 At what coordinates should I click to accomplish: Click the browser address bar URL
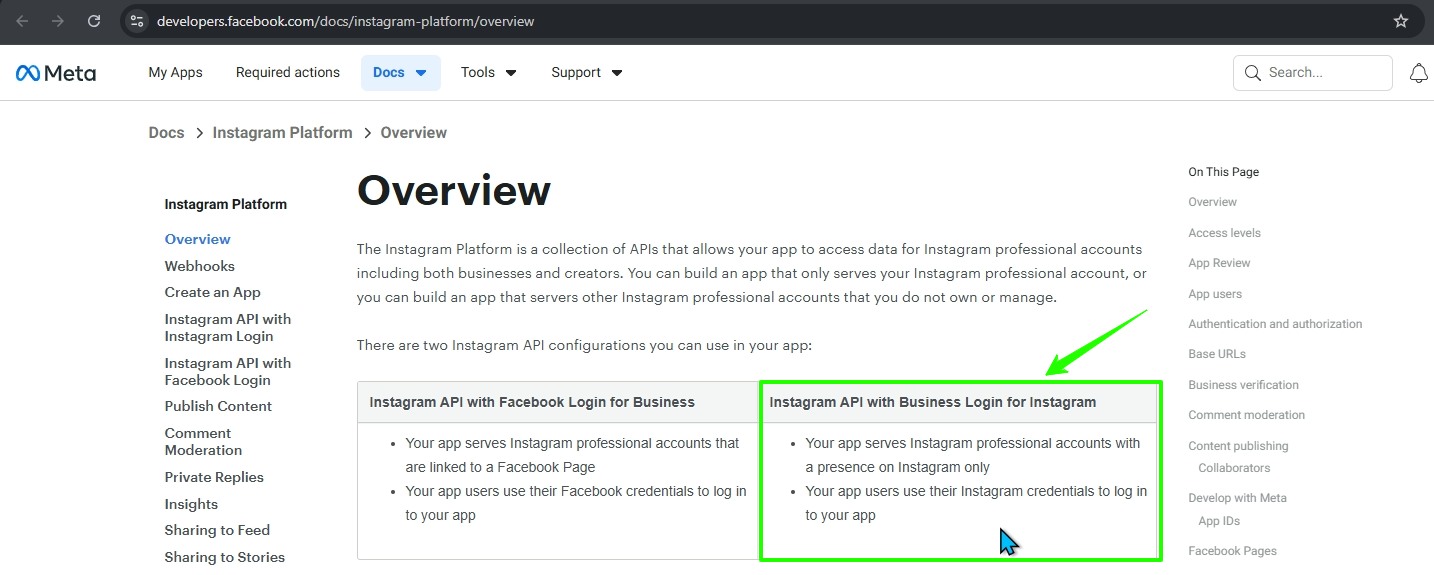(345, 21)
